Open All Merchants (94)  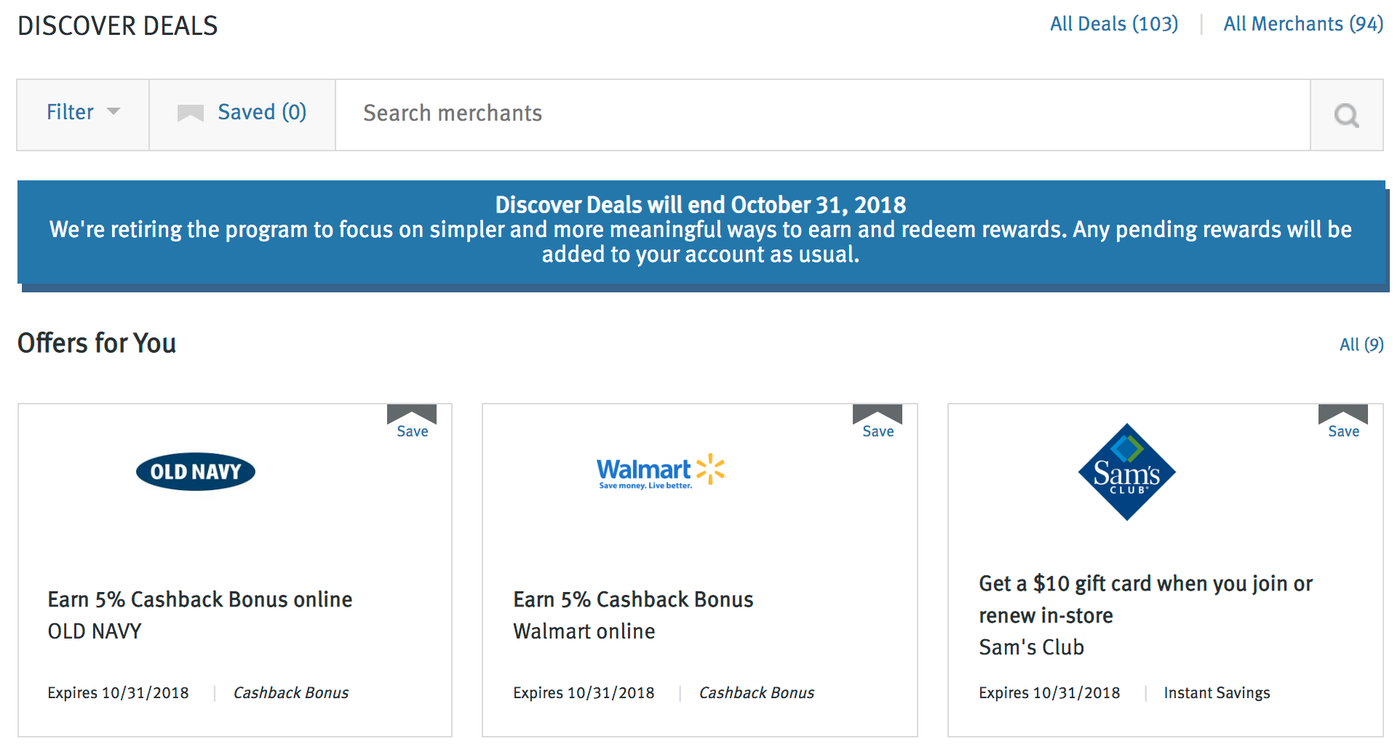(x=1302, y=23)
